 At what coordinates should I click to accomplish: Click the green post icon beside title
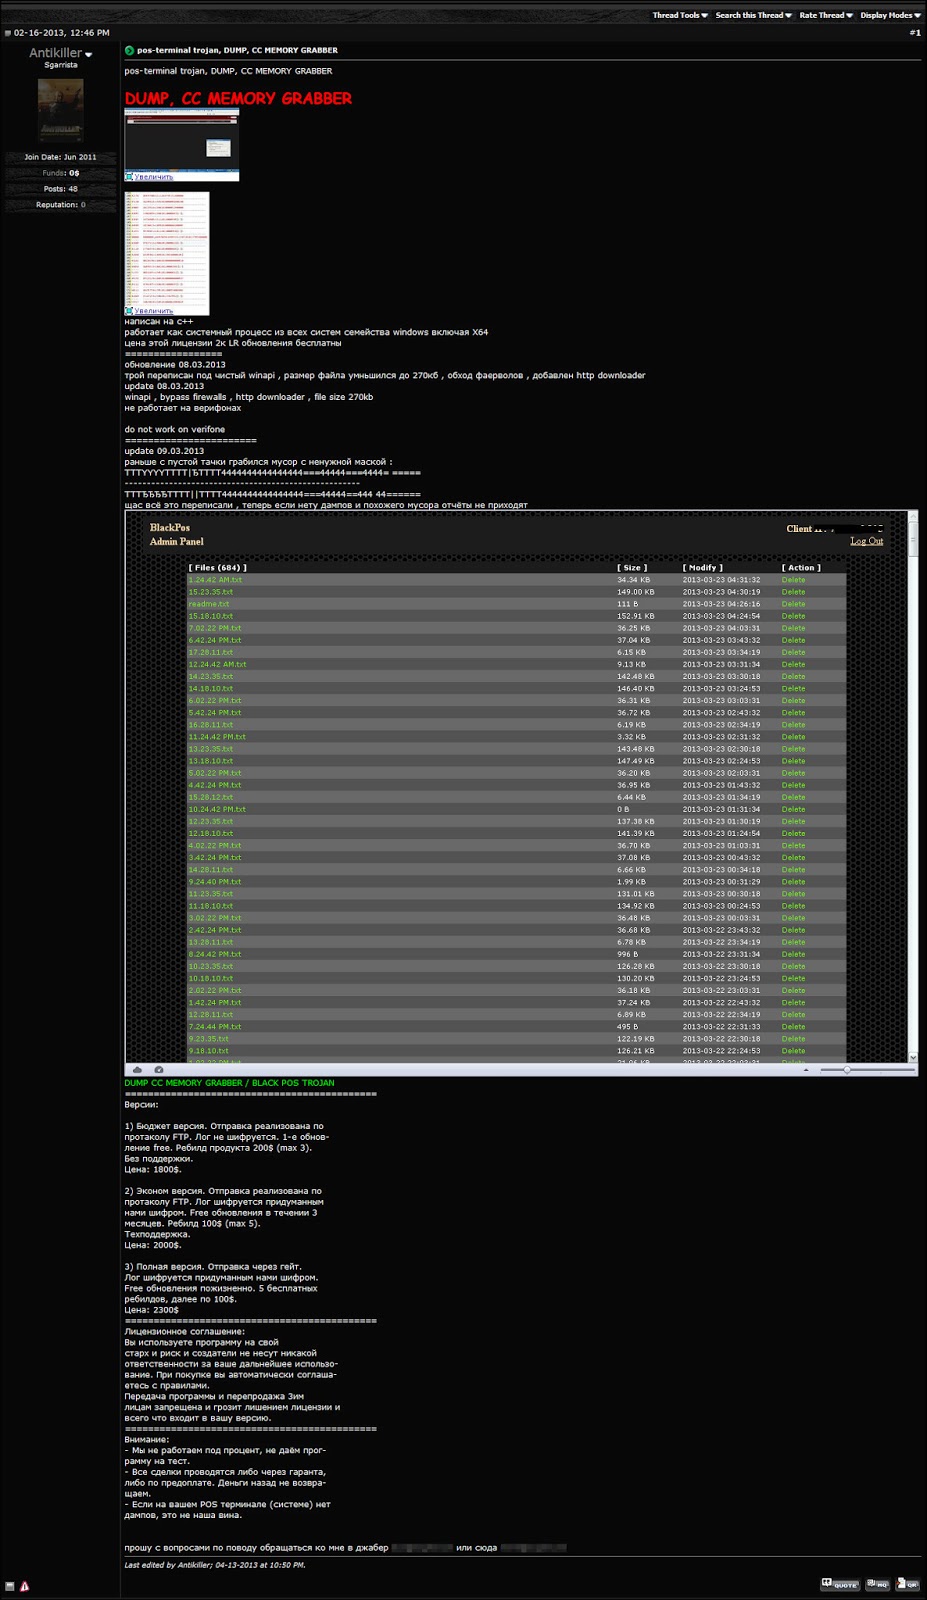[129, 50]
